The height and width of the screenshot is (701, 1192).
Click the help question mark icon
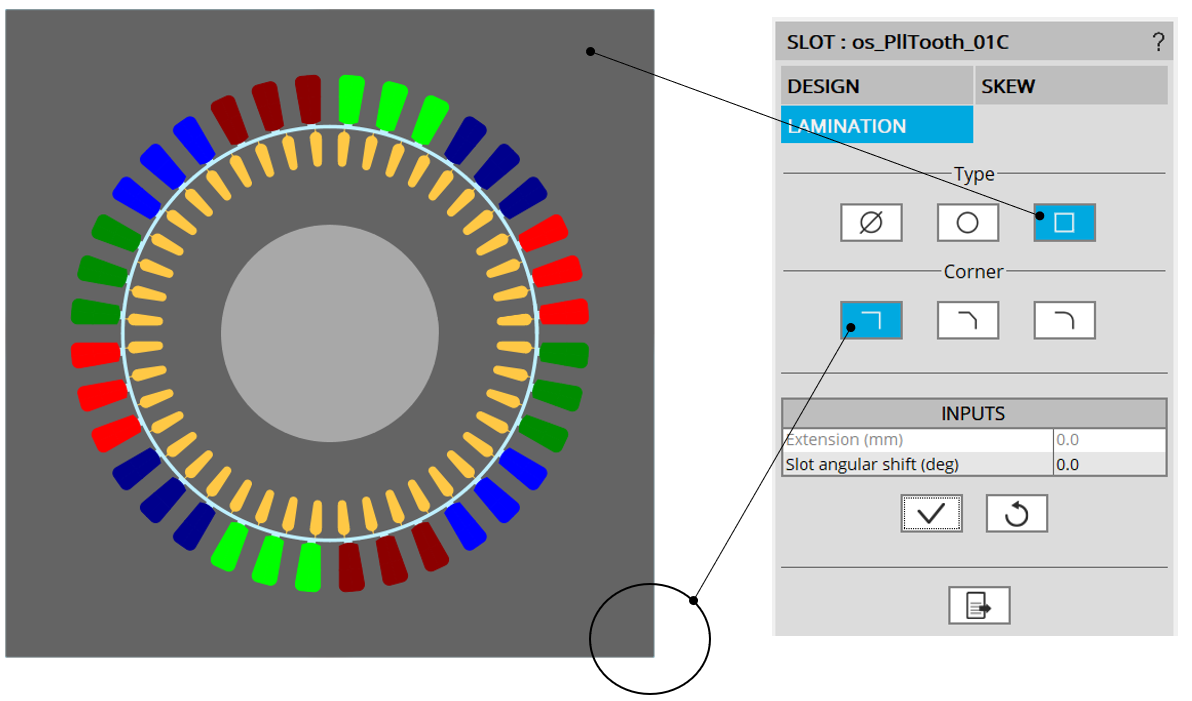pyautogui.click(x=1158, y=42)
